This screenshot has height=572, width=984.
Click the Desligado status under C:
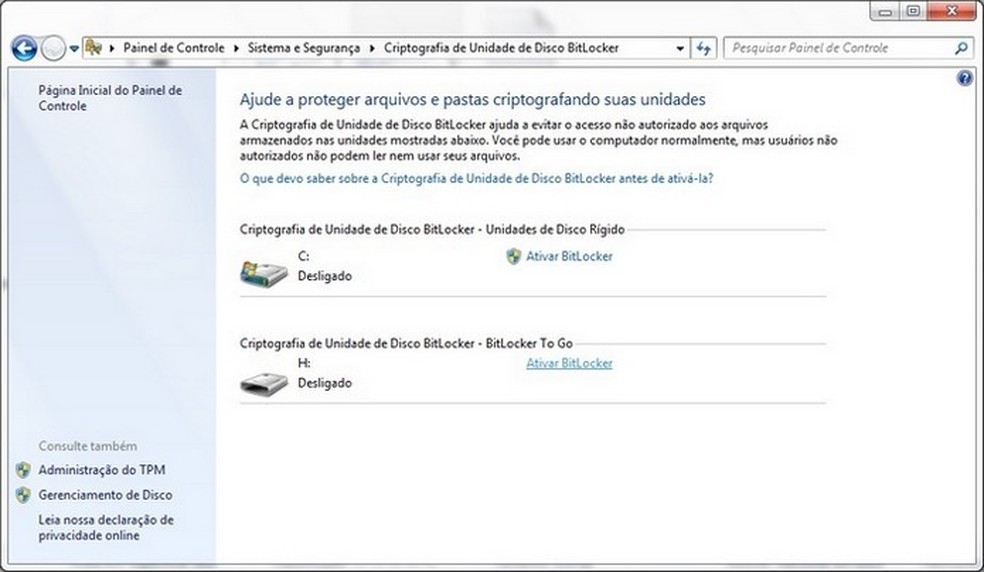[x=324, y=276]
